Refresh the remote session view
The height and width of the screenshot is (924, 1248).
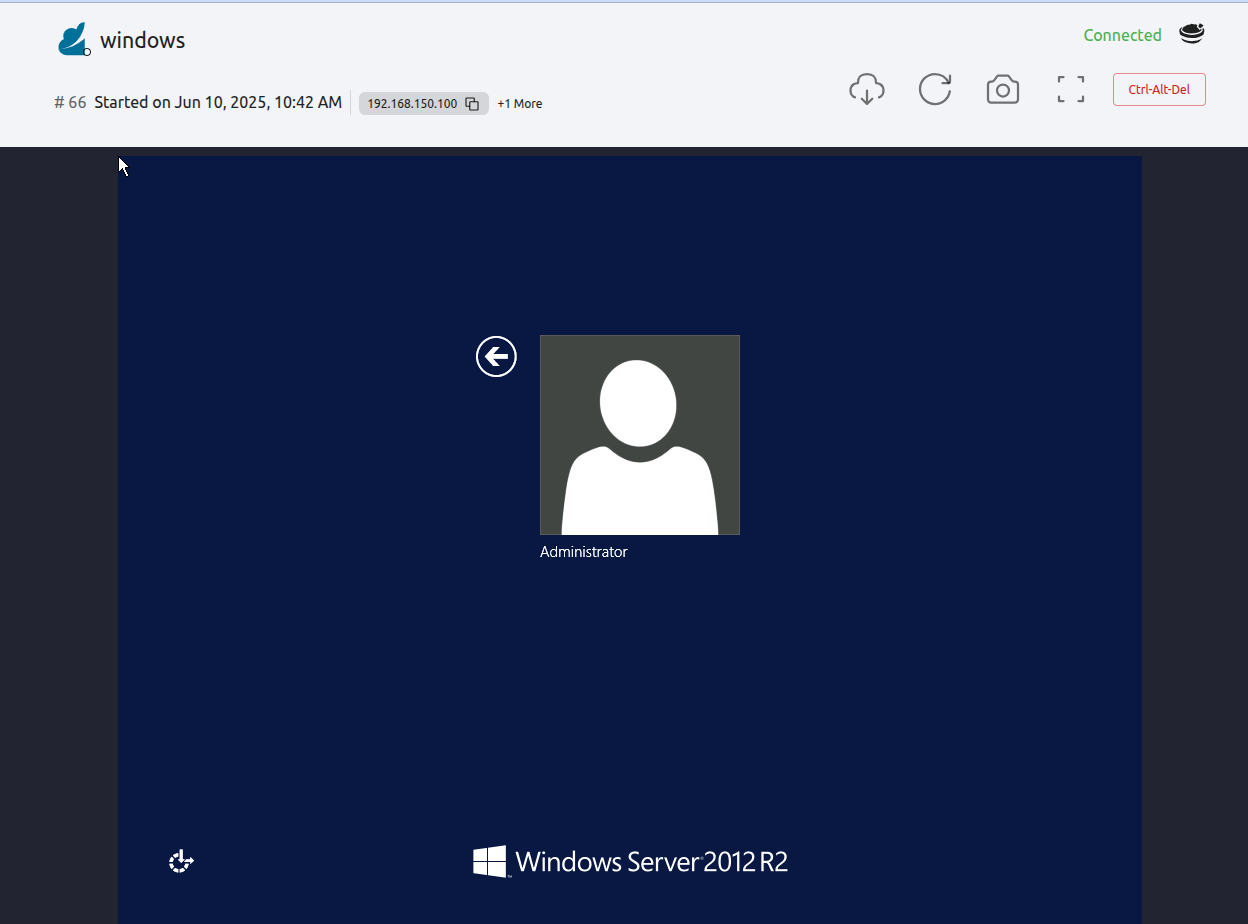click(x=935, y=89)
